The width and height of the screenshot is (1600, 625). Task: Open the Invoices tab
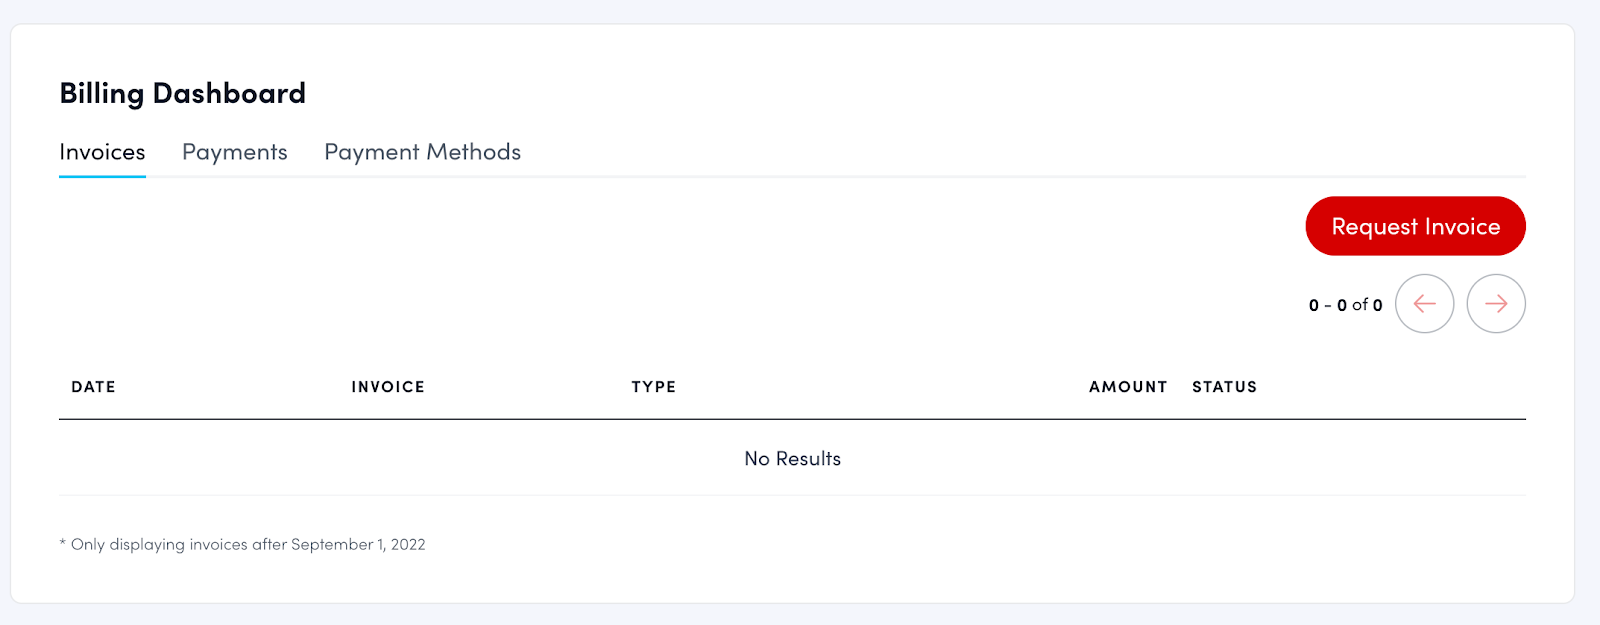pos(102,152)
